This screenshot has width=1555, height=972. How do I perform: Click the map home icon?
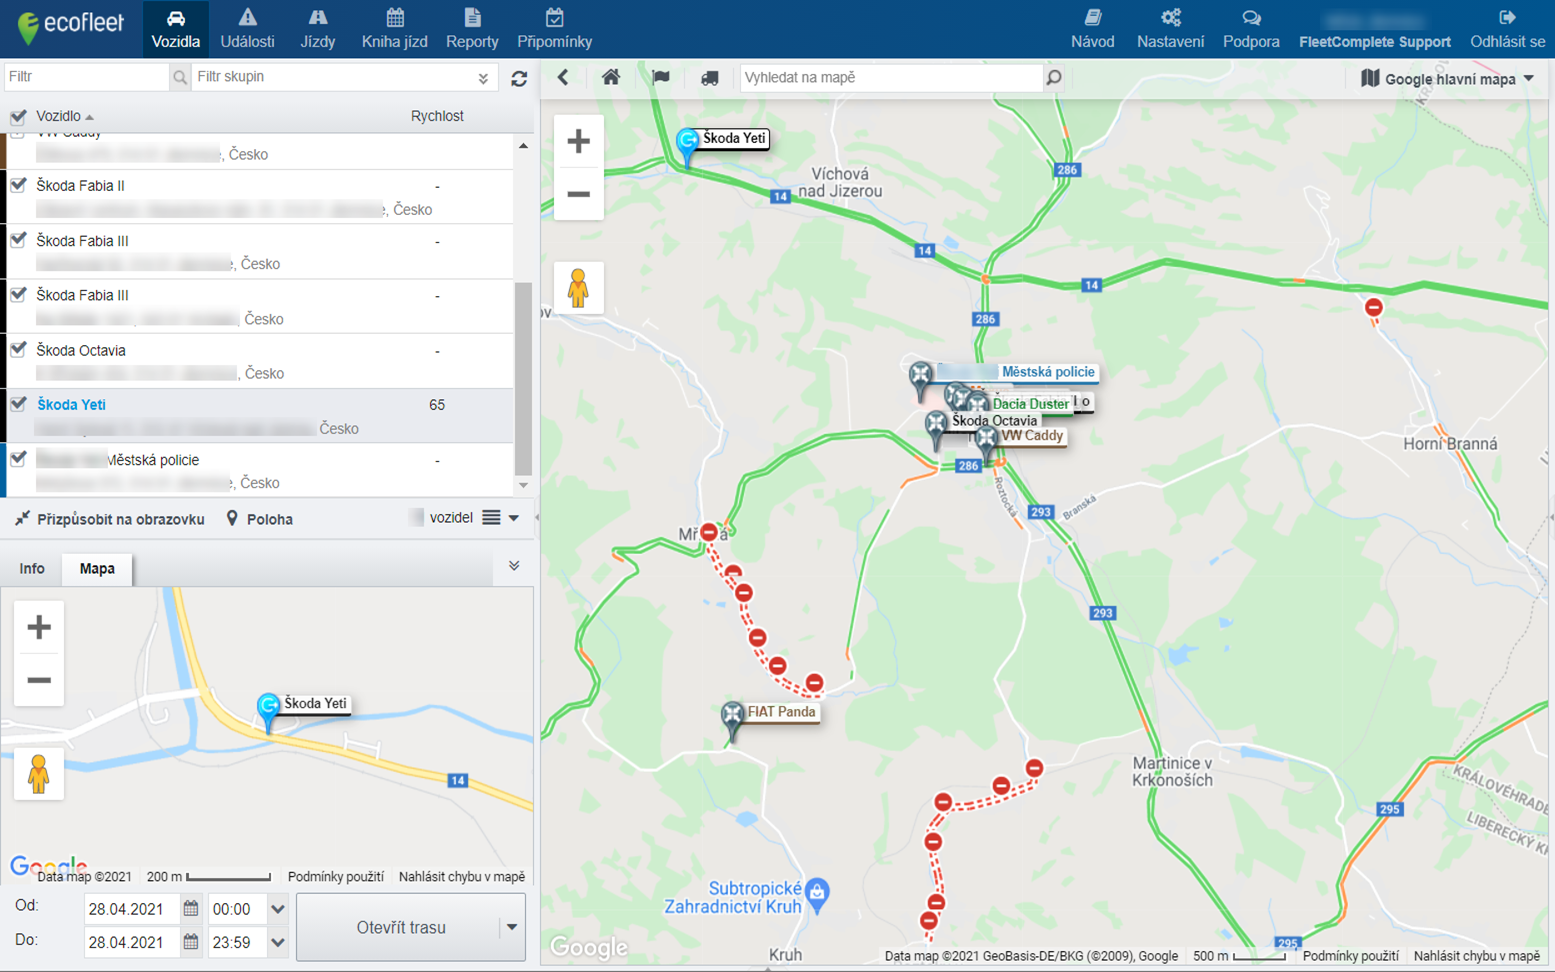(611, 77)
